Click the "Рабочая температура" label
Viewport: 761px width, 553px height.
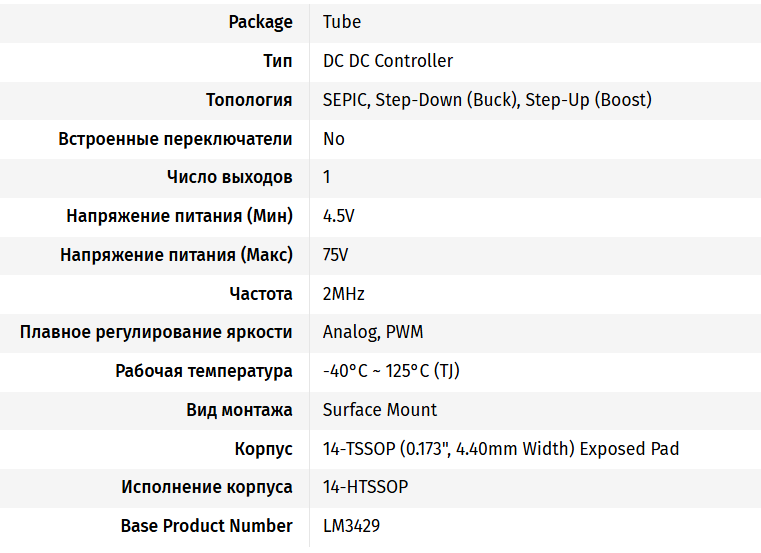tap(204, 371)
